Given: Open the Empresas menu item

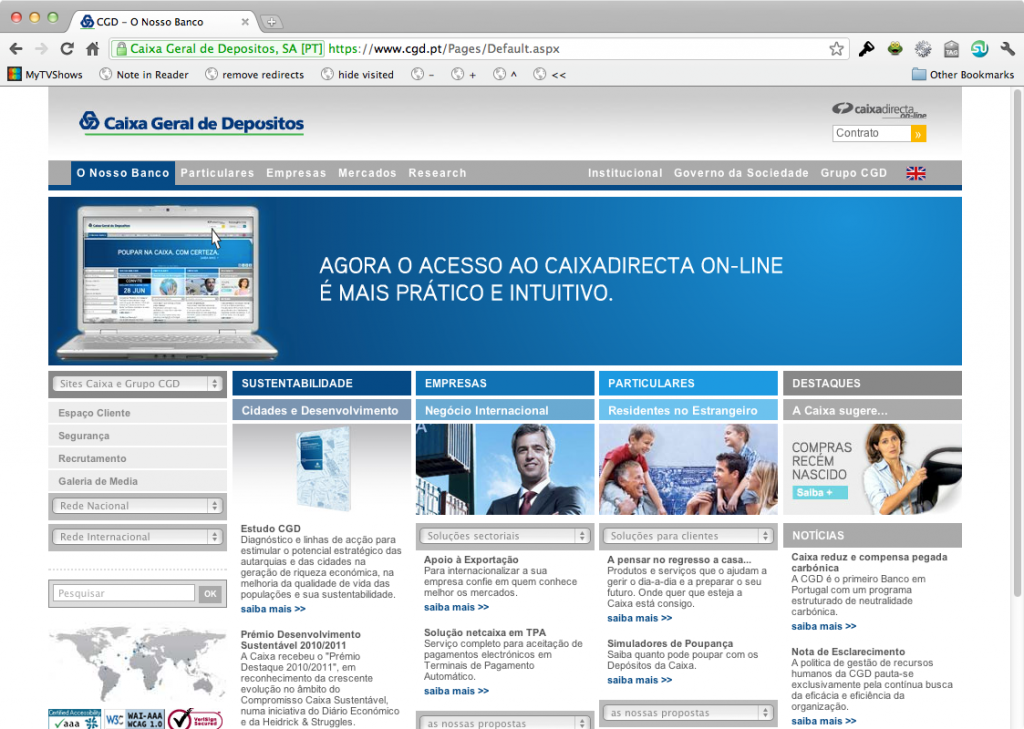Looking at the screenshot, I should (x=296, y=173).
